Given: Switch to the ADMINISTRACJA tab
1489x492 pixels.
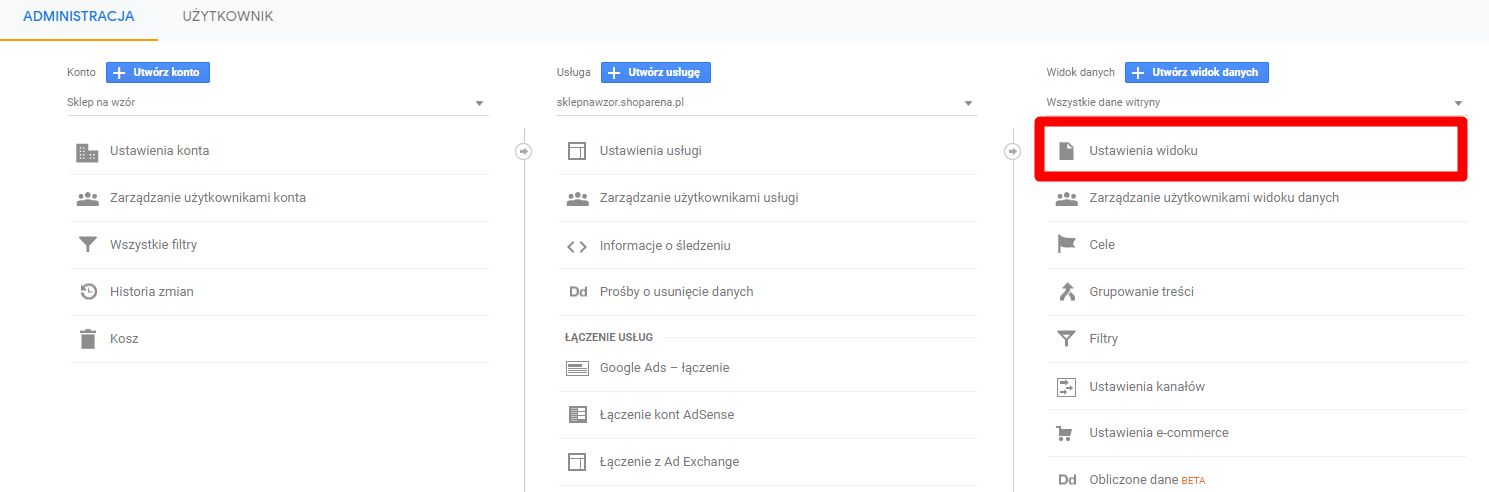Looking at the screenshot, I should click(x=79, y=17).
